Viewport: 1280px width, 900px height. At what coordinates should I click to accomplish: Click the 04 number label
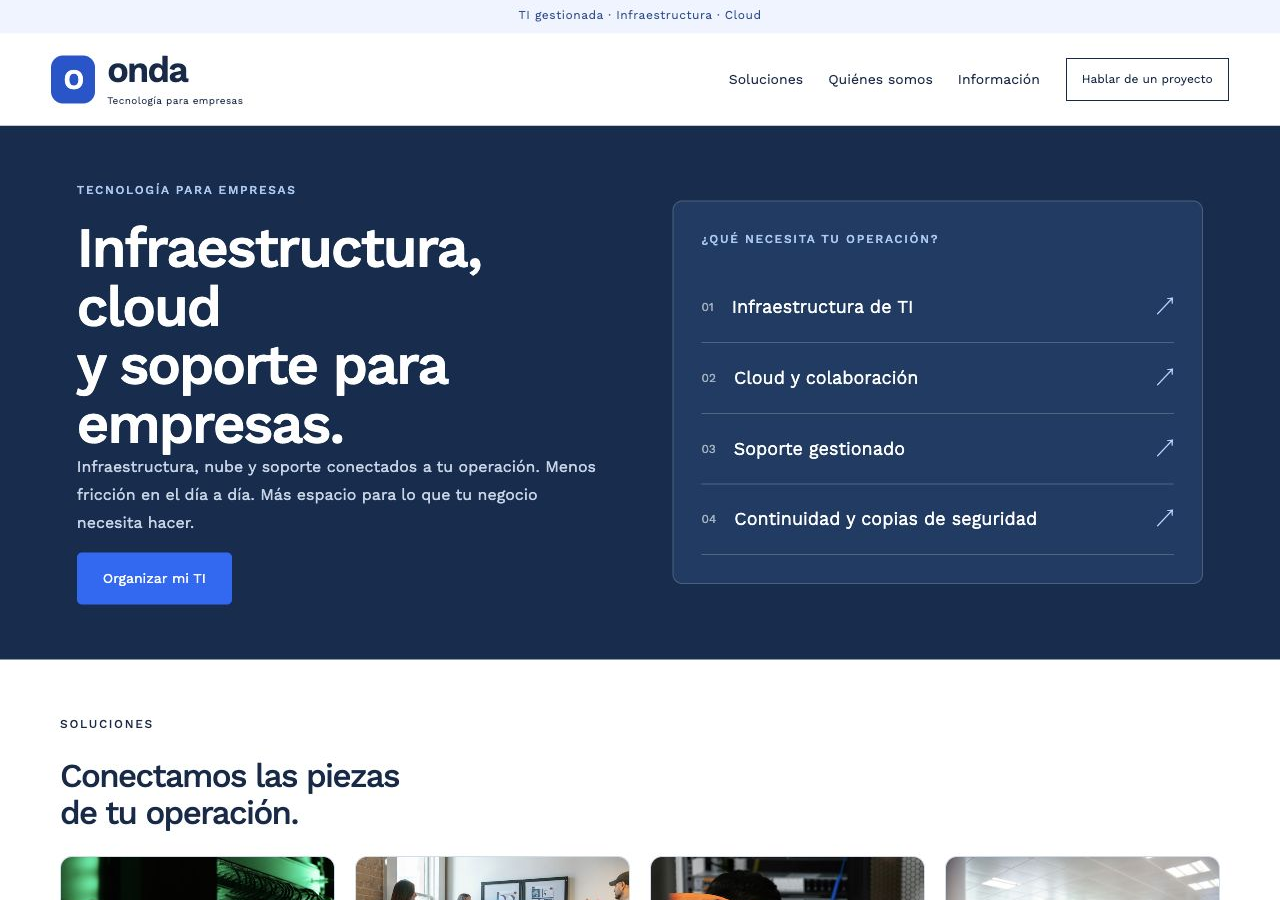(709, 519)
